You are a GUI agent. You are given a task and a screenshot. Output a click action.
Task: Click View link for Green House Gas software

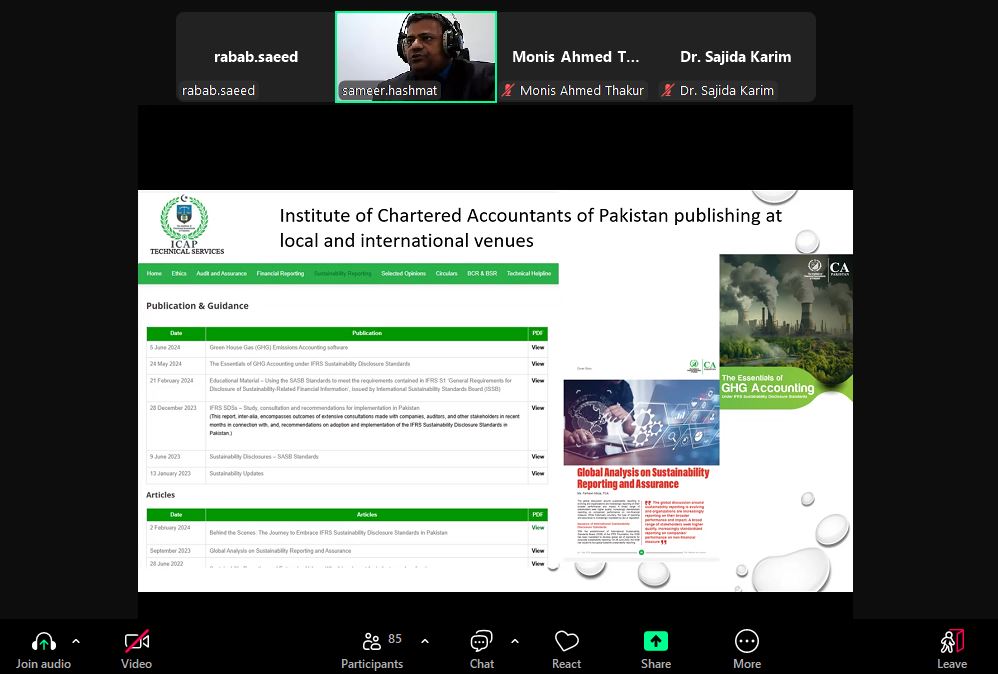(x=538, y=348)
